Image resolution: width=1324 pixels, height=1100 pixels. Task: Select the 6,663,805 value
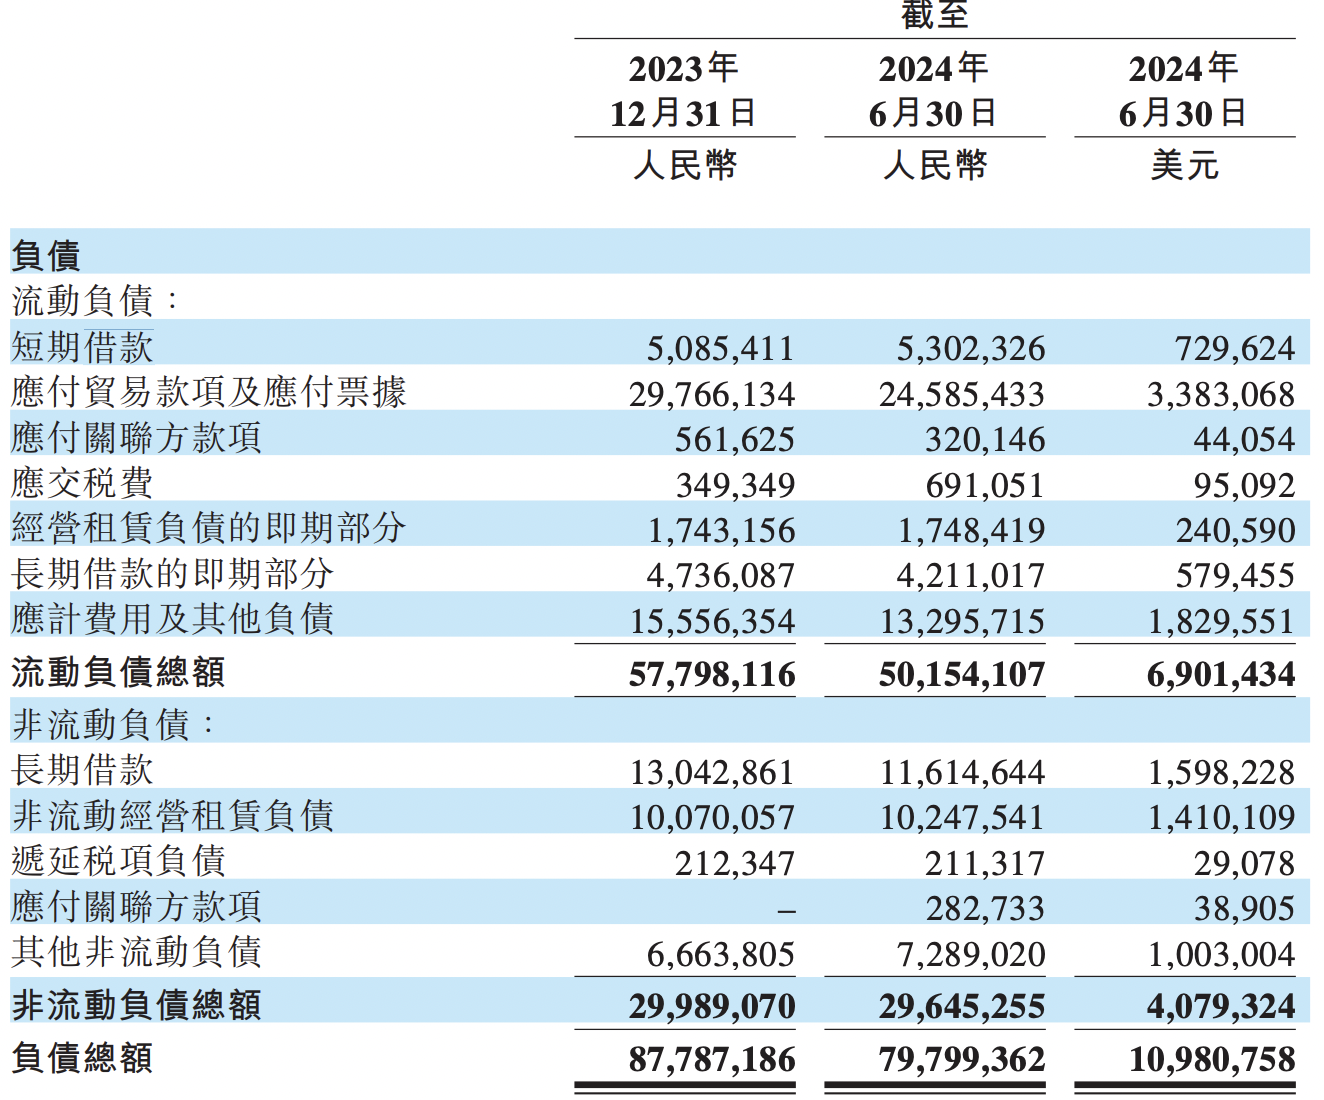point(720,955)
